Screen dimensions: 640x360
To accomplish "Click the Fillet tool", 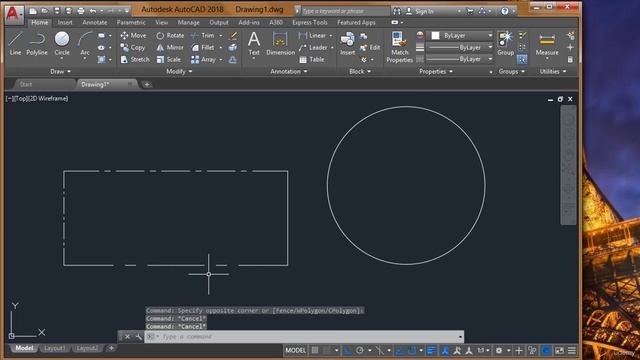I will point(203,47).
